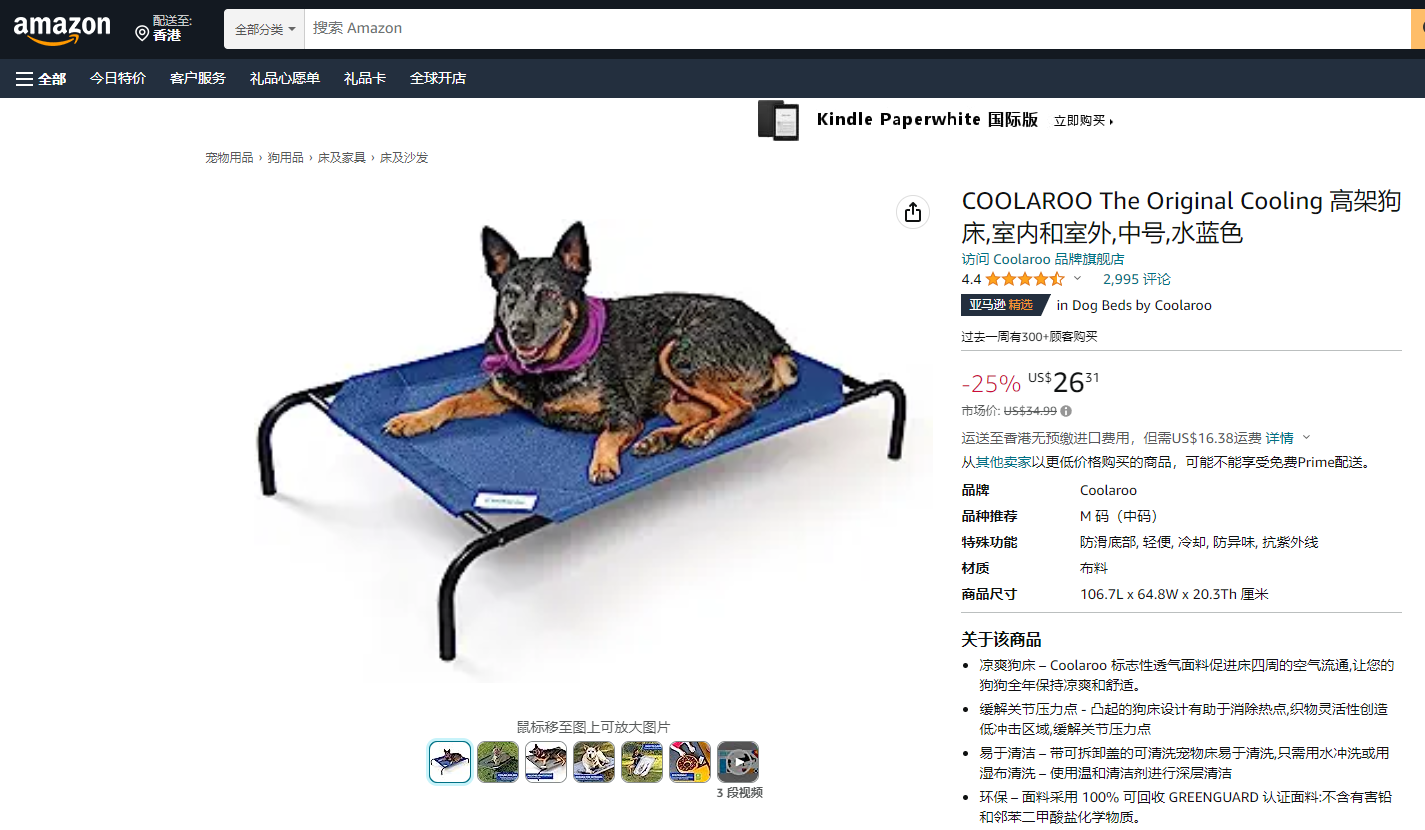
Task: Open 礼品卡 in the navigation bar
Action: tap(365, 78)
